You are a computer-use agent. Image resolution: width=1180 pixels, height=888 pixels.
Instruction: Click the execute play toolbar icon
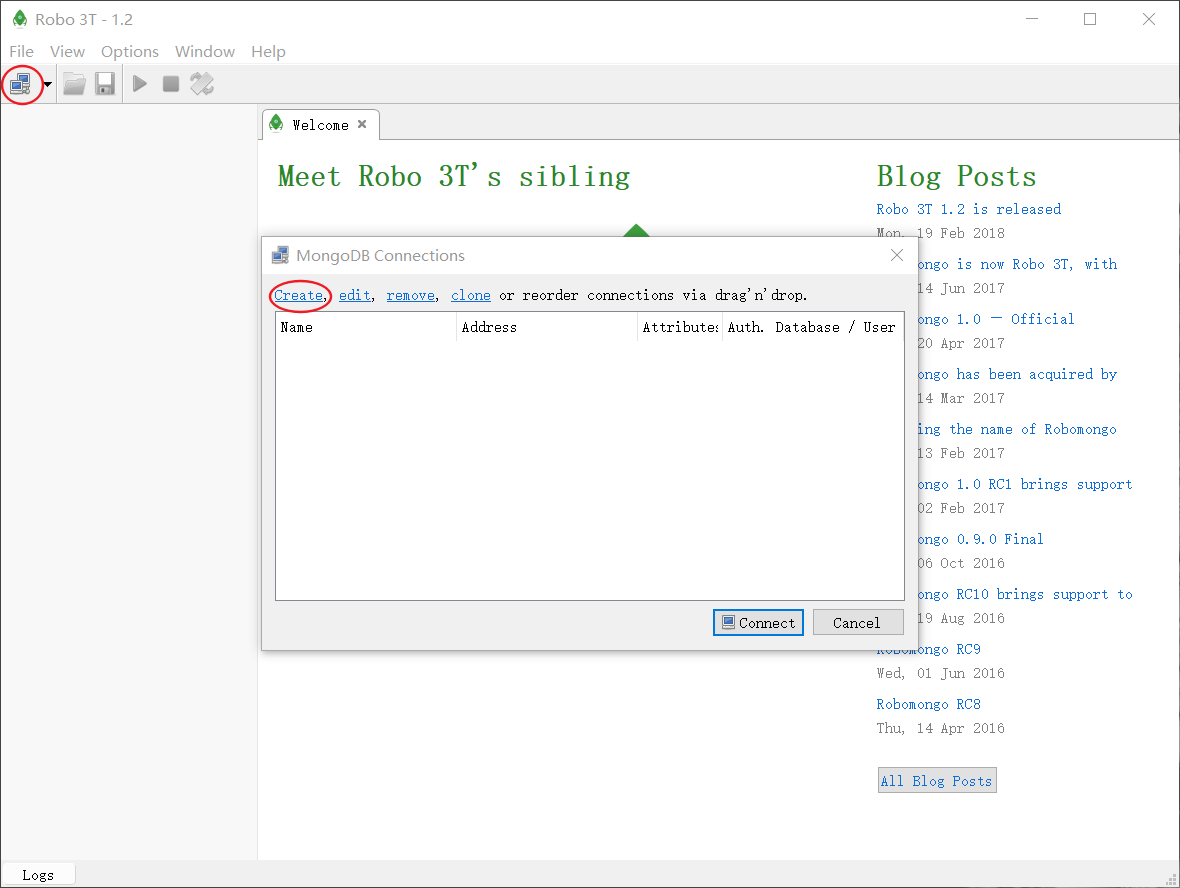pyautogui.click(x=140, y=84)
